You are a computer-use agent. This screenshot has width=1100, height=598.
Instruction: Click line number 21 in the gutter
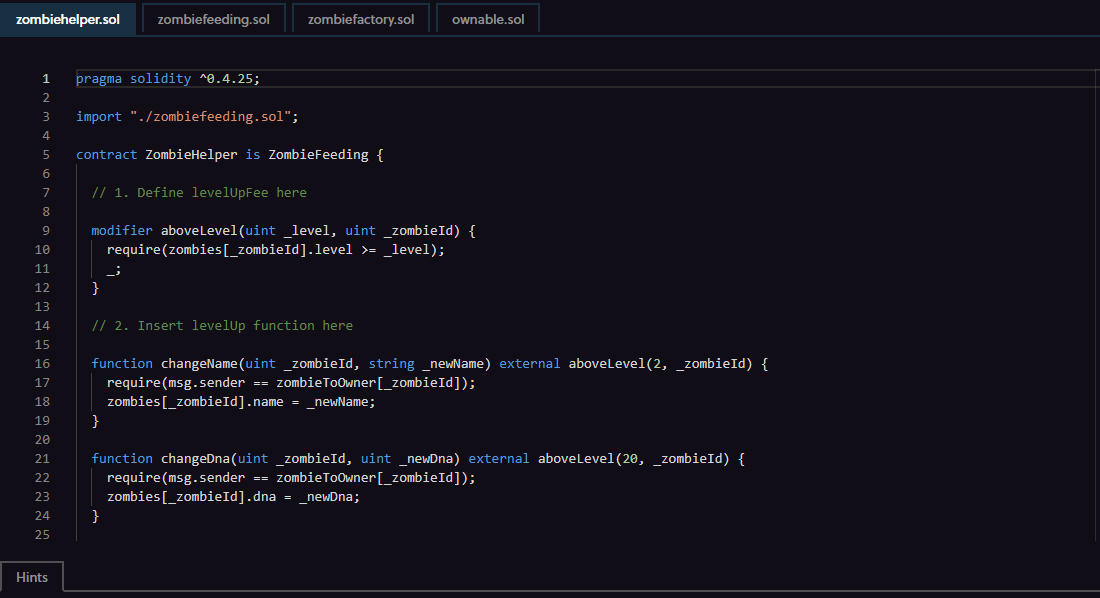pyautogui.click(x=42, y=458)
